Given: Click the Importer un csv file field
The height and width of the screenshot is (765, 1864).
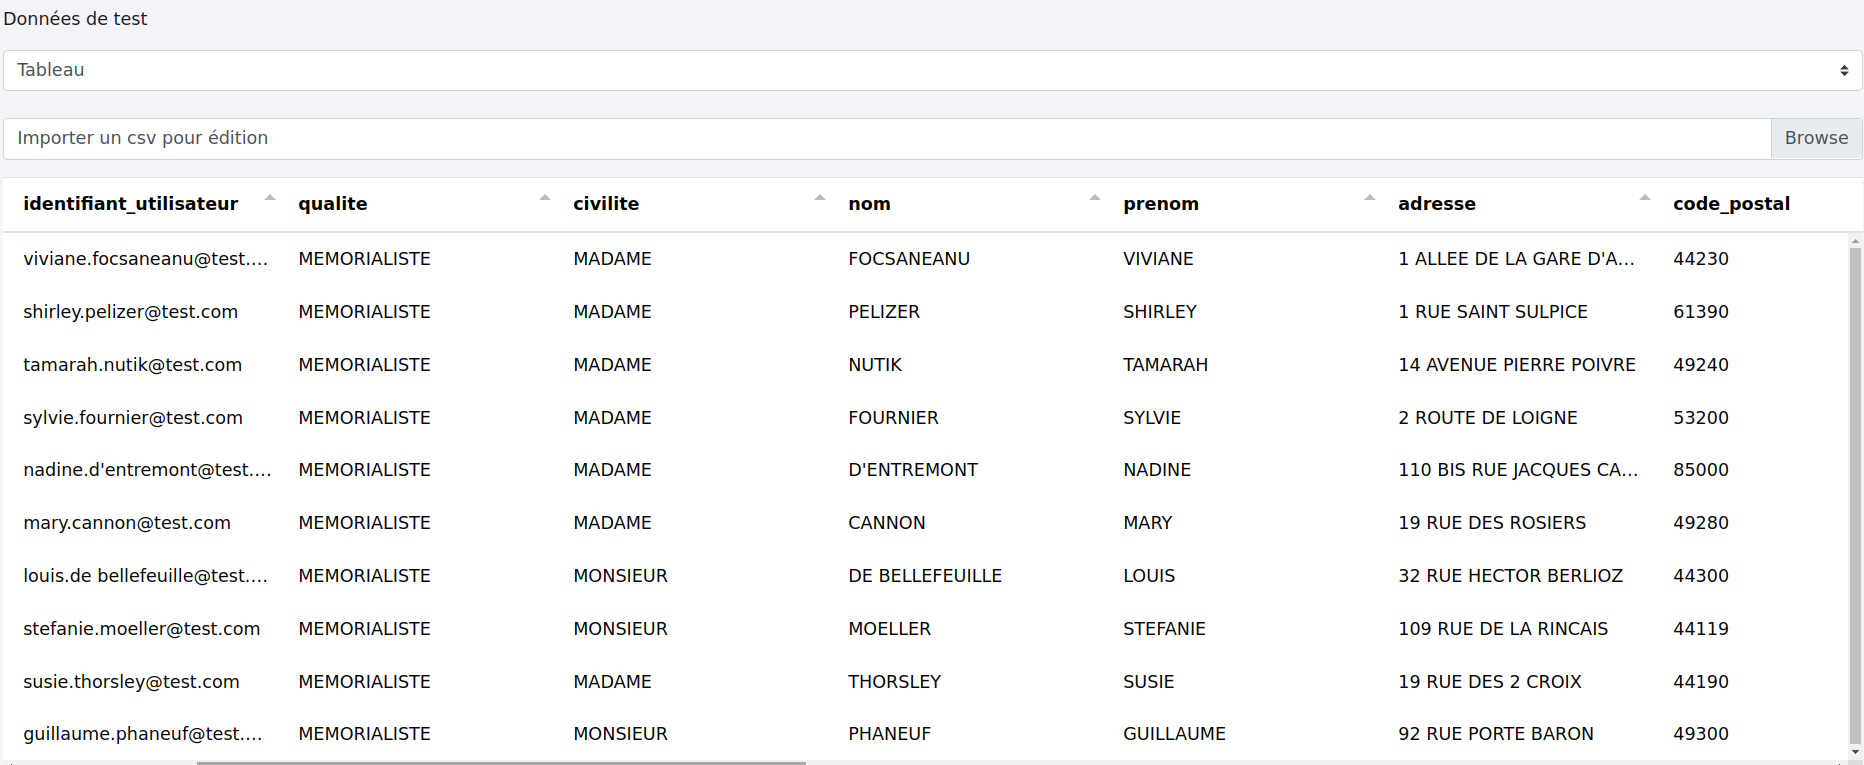Looking at the screenshot, I should coord(886,138).
